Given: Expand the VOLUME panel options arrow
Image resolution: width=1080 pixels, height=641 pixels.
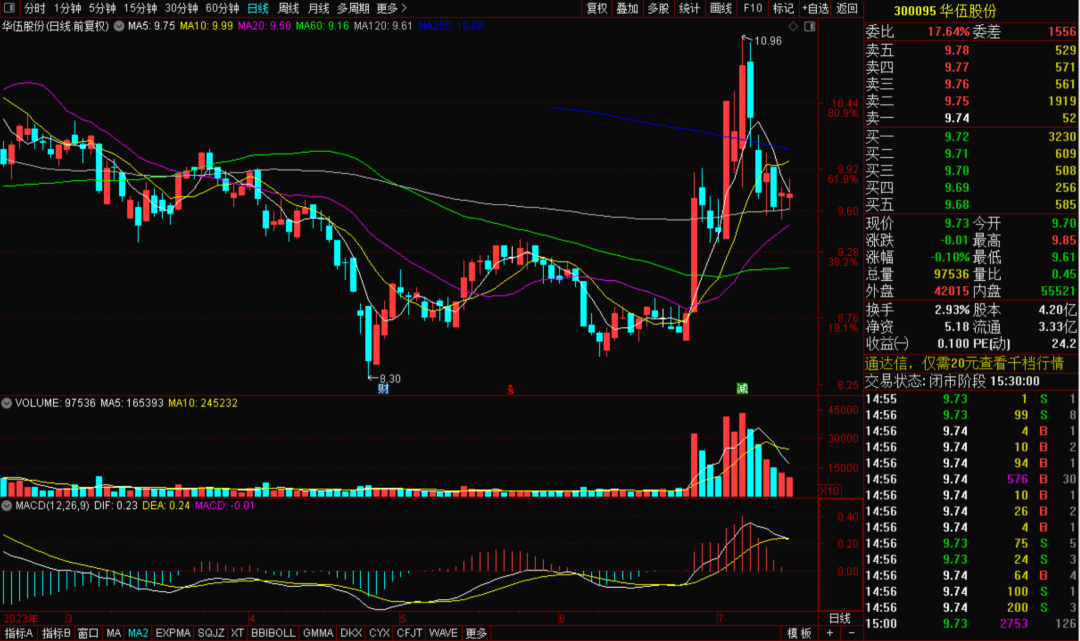Looking at the screenshot, I should pyautogui.click(x=7, y=403).
